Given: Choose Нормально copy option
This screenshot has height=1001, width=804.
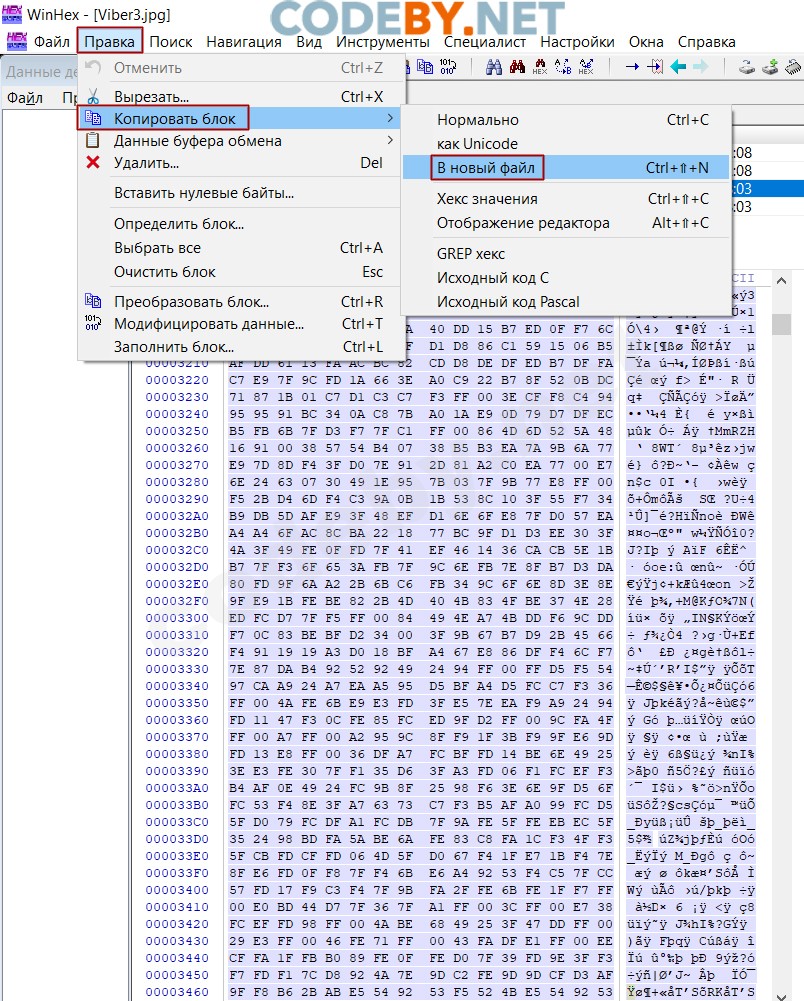Looking at the screenshot, I should pyautogui.click(x=566, y=119).
